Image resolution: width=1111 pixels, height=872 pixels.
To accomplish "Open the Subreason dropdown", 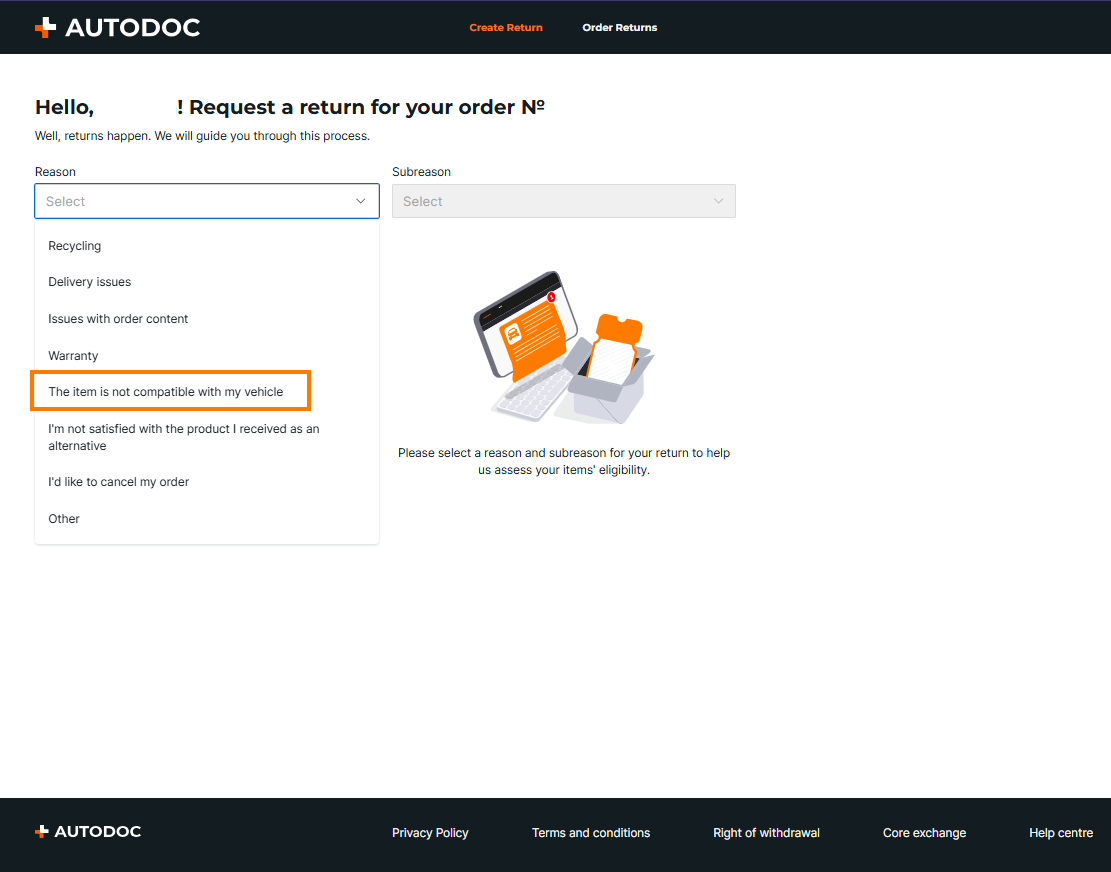I will click(x=563, y=201).
